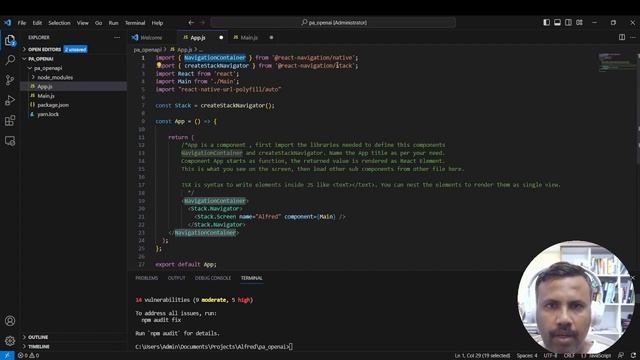Screen dimensions: 640x360
Task: Click App.js in the breadcrumb path
Action: [x=184, y=50]
